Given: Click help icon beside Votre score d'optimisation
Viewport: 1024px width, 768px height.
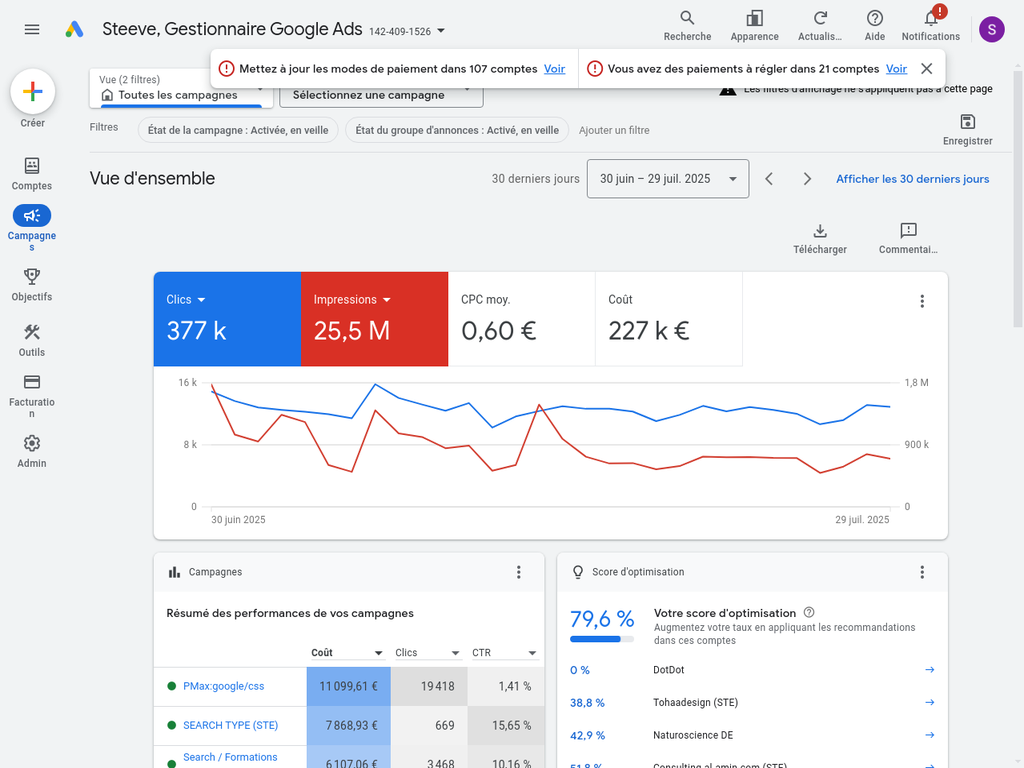Looking at the screenshot, I should 808,613.
